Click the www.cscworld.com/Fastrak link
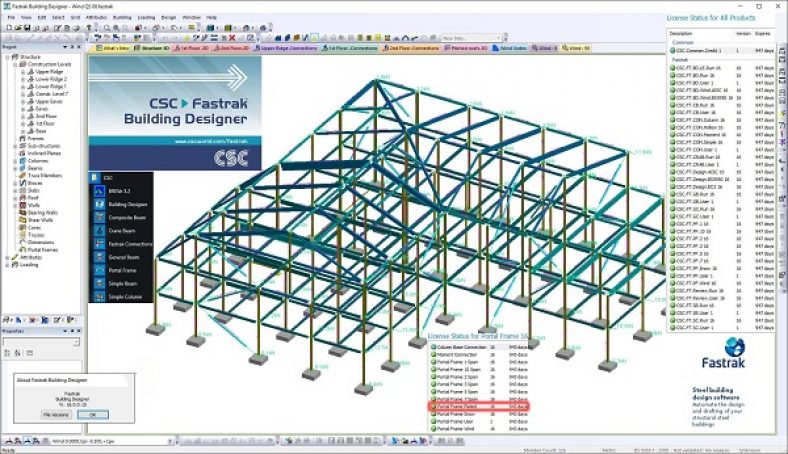 211,142
